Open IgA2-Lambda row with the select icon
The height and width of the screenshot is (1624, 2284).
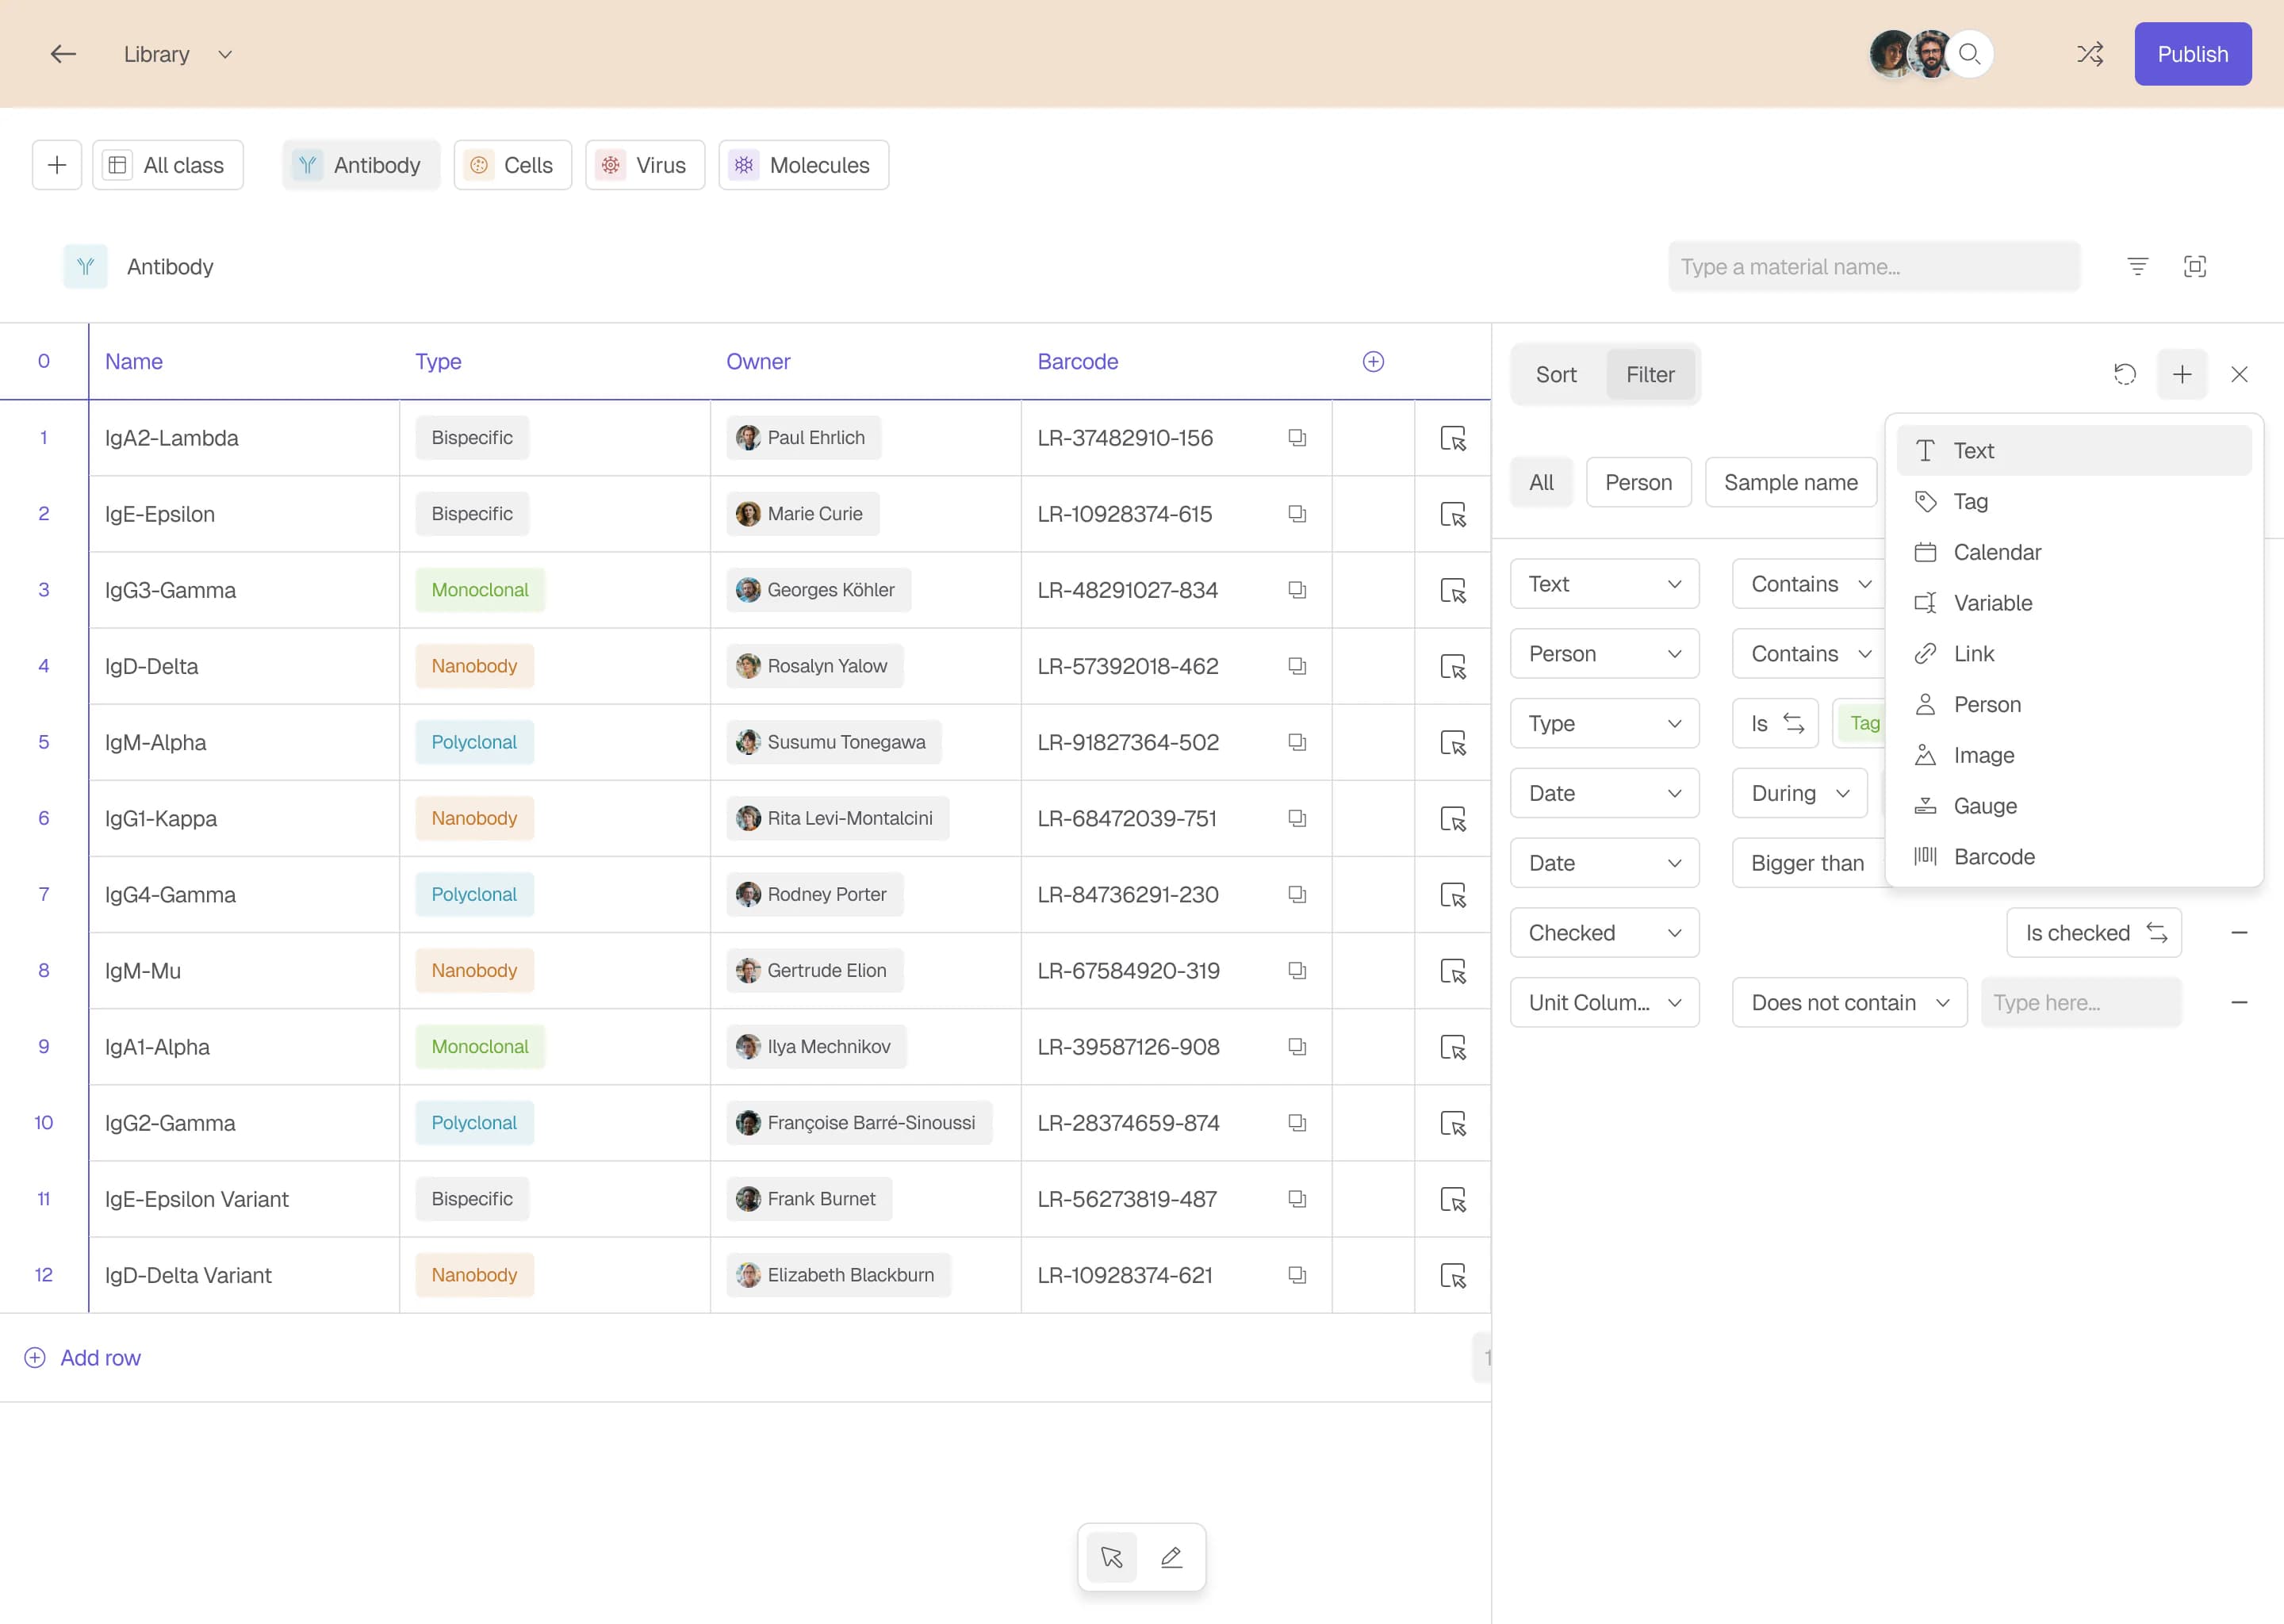[1453, 438]
